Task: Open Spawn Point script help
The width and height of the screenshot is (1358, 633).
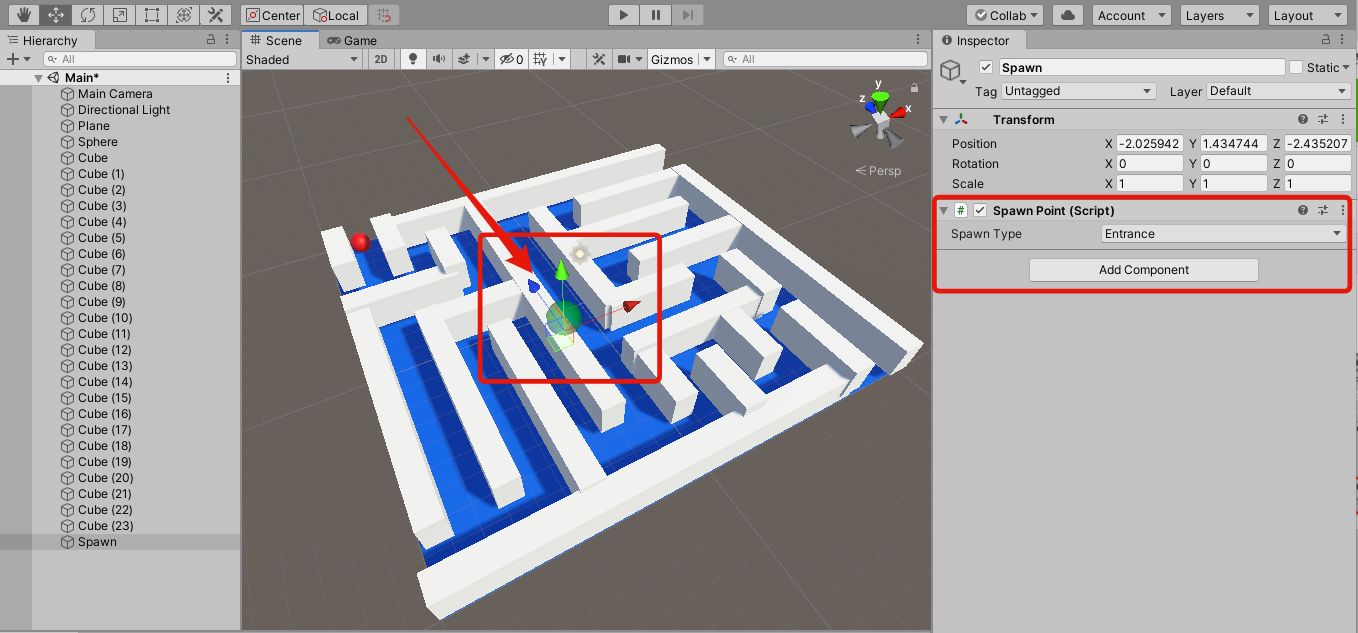Action: [x=1303, y=210]
